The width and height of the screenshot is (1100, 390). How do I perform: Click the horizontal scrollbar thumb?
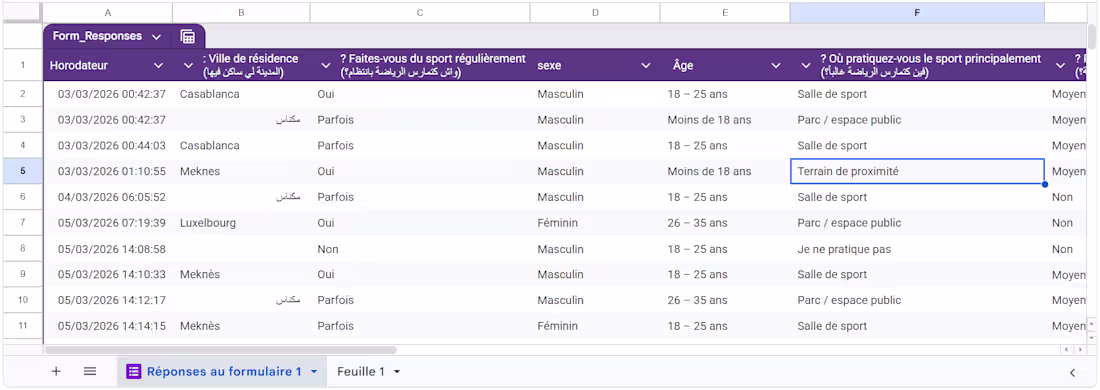coord(220,349)
